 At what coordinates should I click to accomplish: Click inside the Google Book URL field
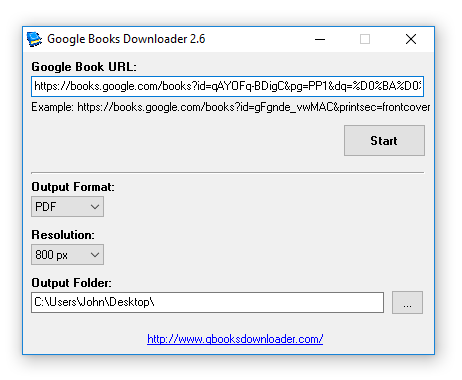click(227, 87)
